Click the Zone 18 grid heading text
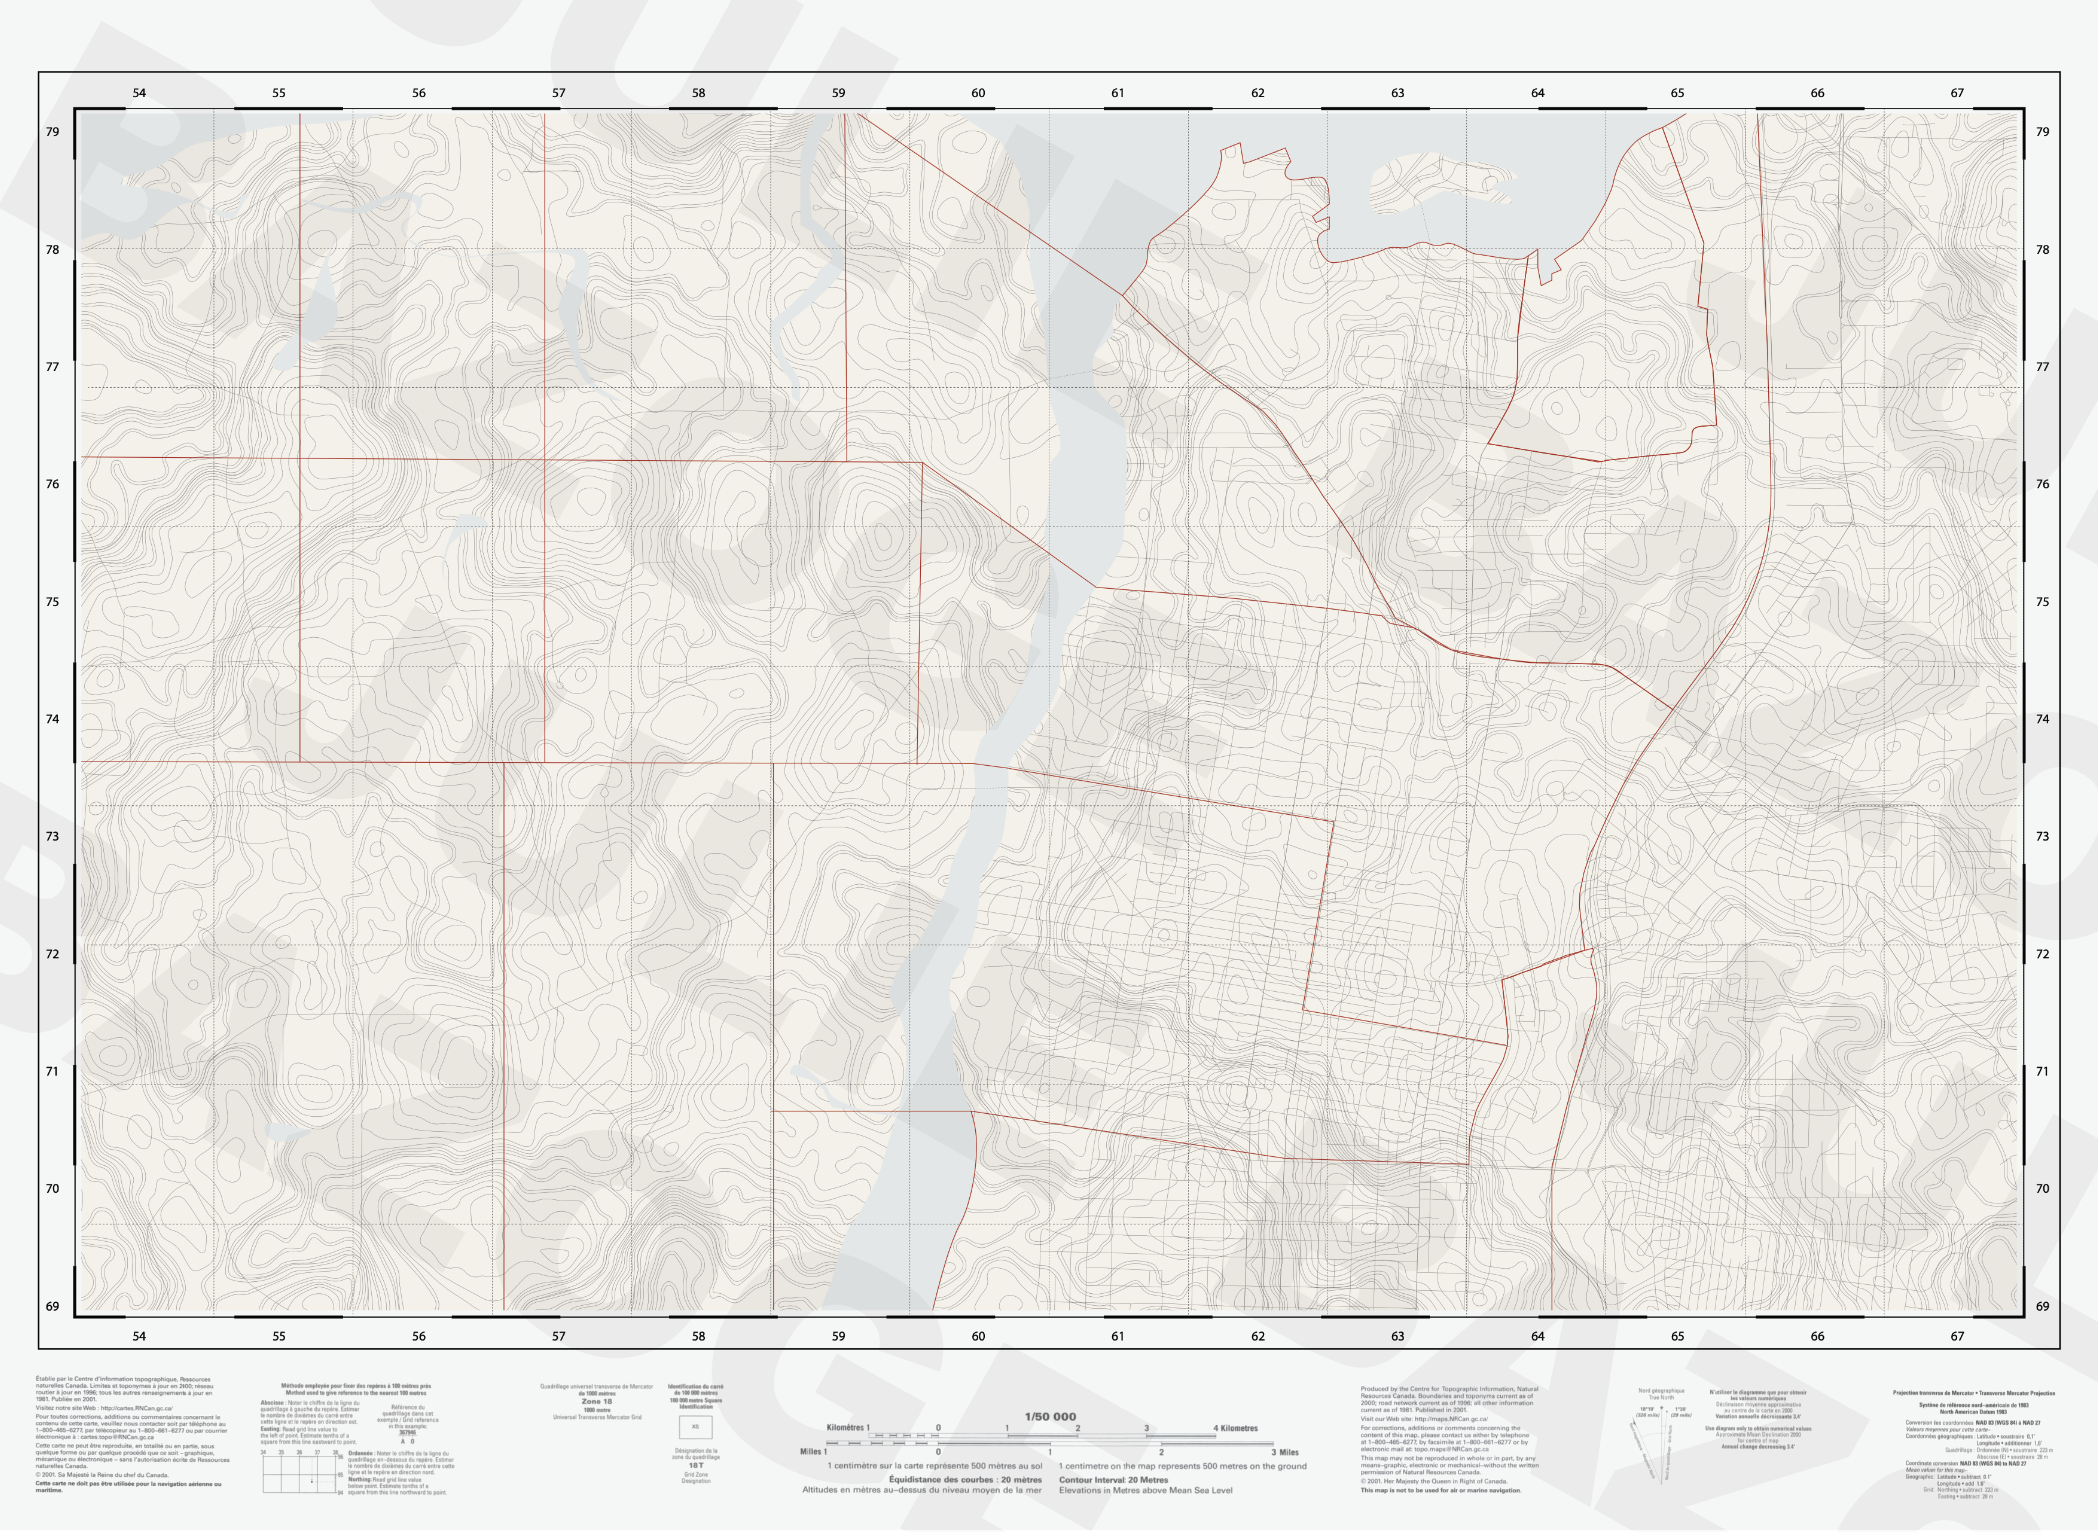Screen dimensions: 2098x1532 tap(597, 1402)
